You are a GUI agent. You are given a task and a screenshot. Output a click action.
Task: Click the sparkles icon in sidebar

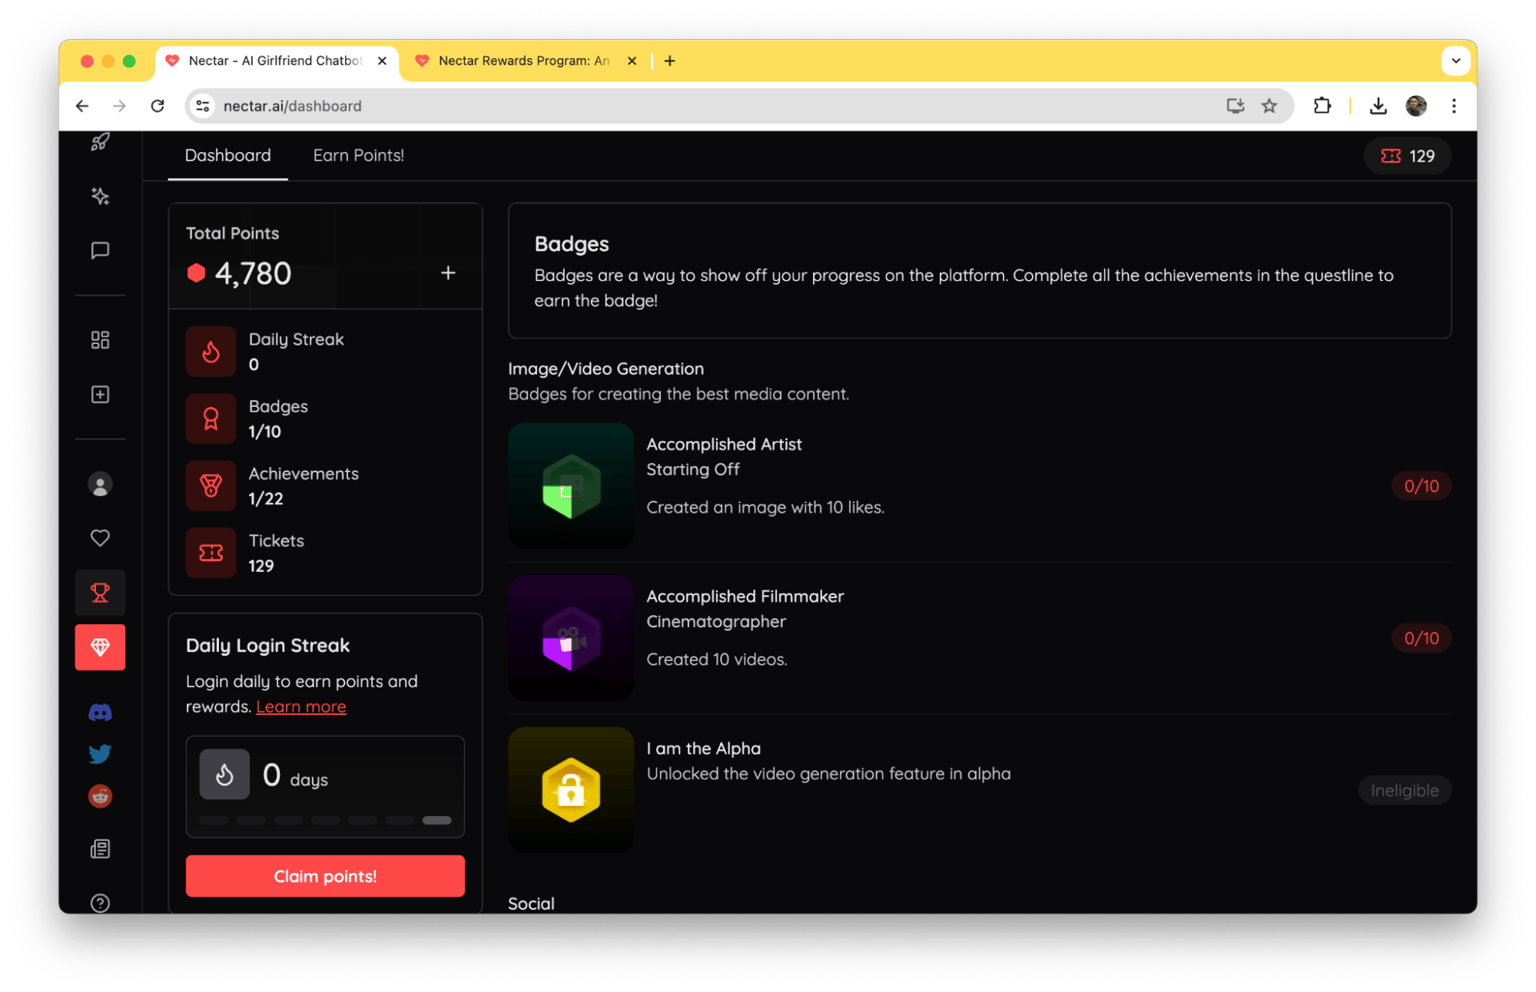point(100,196)
